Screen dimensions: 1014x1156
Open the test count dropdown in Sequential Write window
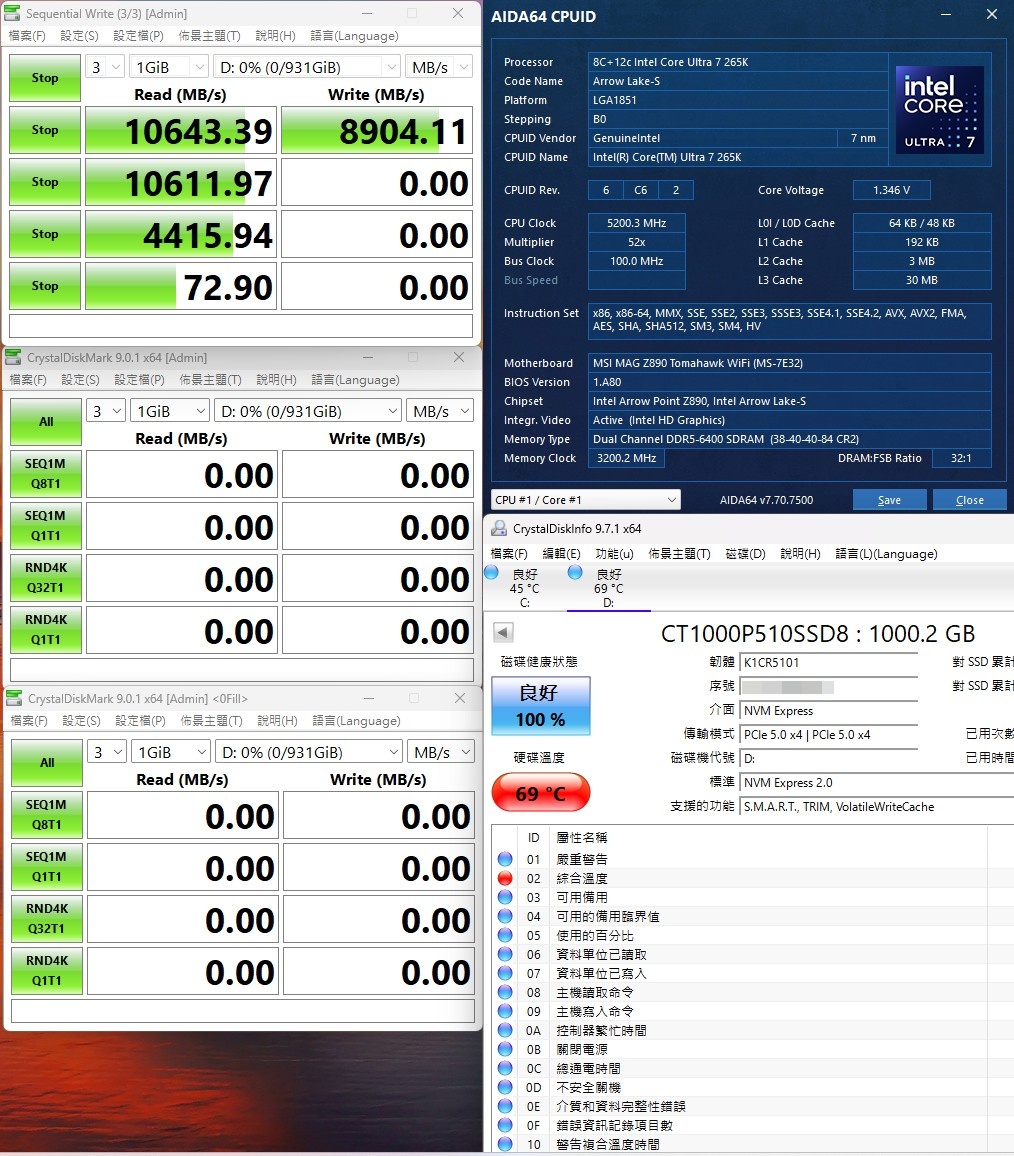105,67
